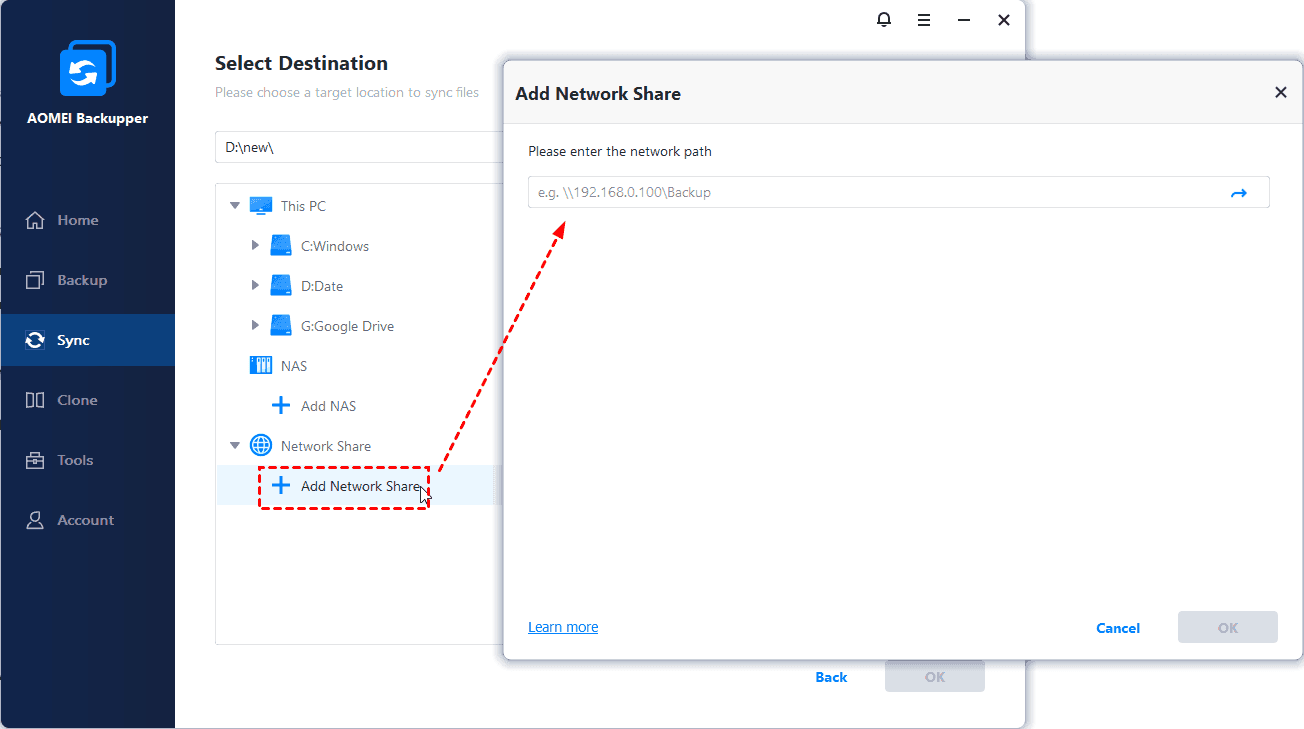Collapse the Network Share tree node
Screen dimensions: 1304x729
(x=235, y=446)
